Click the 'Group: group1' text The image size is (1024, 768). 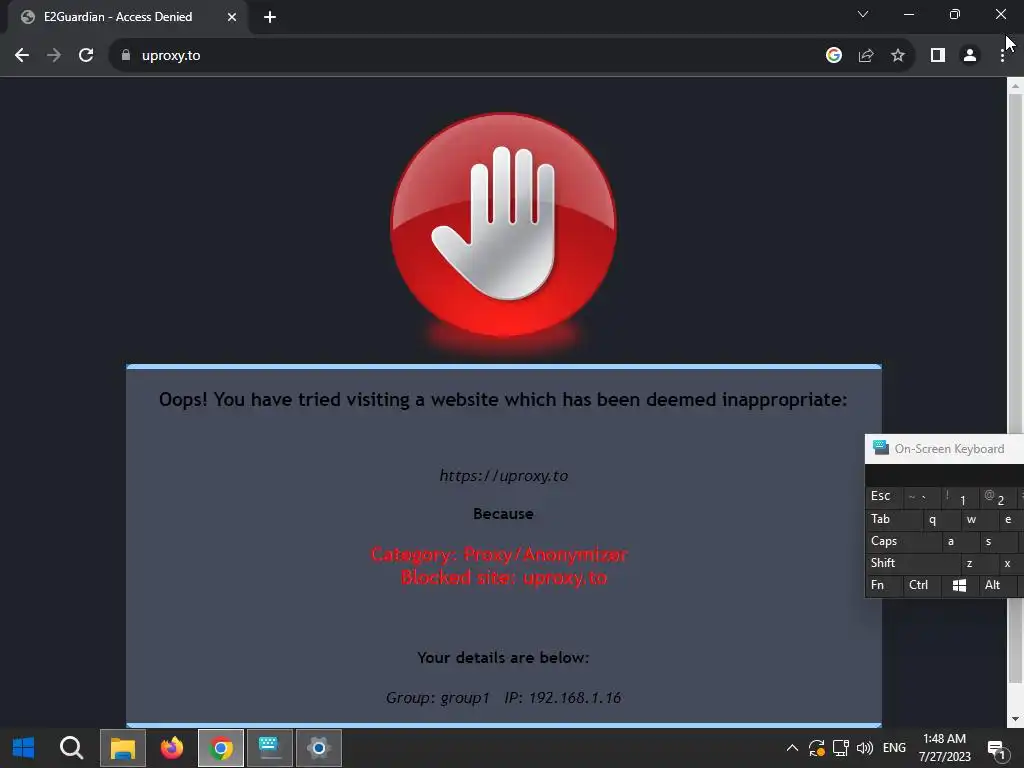coord(438,698)
